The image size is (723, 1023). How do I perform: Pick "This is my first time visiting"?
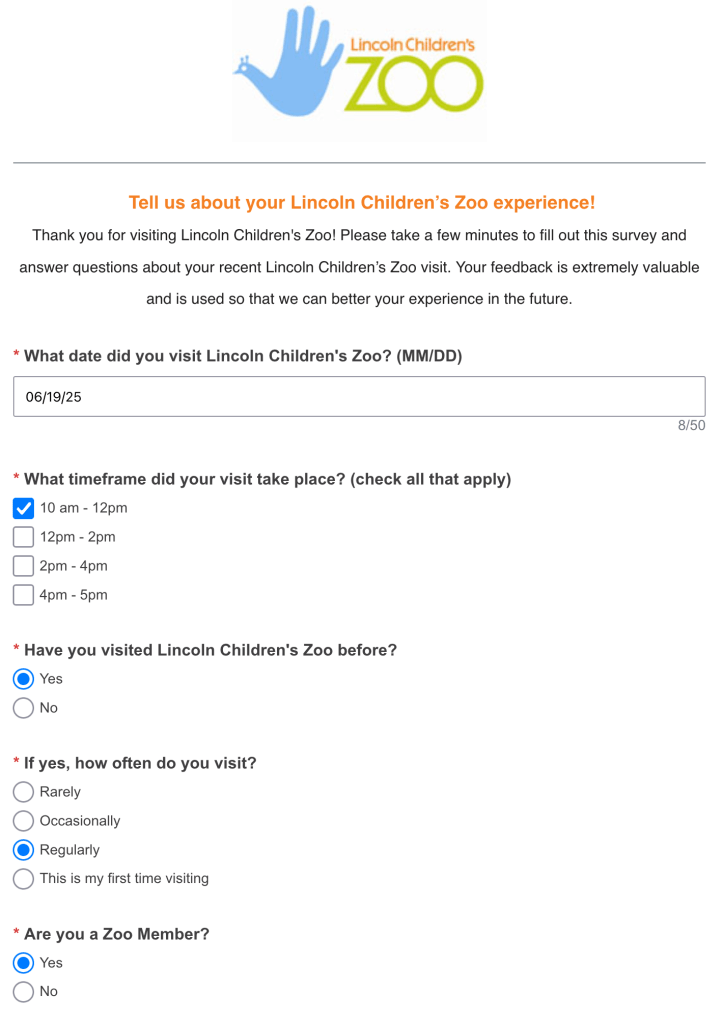[x=24, y=879]
